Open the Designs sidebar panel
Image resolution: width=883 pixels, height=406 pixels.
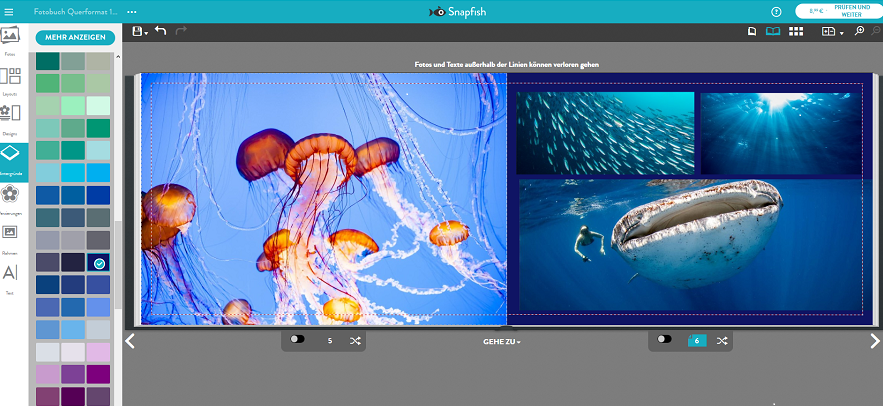[x=10, y=120]
